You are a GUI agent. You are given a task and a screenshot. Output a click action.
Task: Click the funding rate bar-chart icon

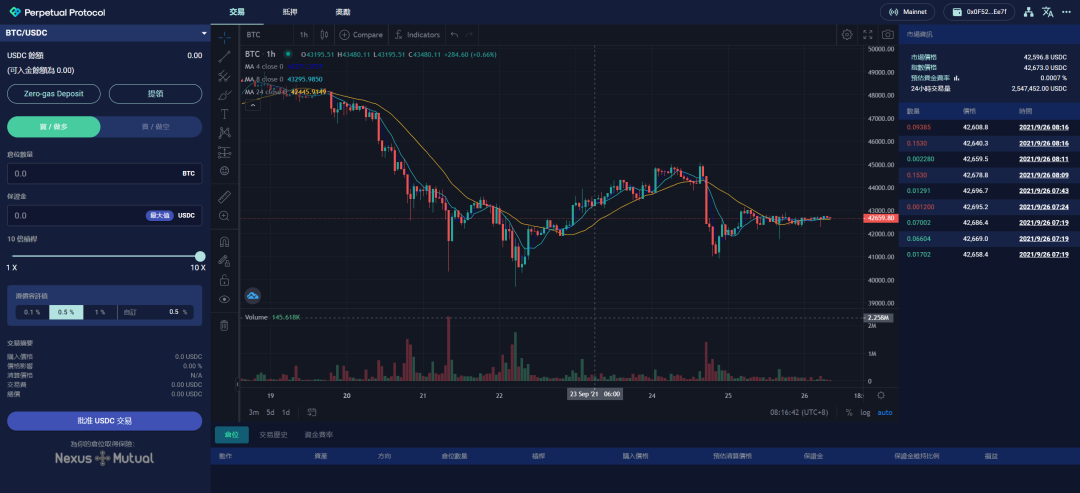957,78
